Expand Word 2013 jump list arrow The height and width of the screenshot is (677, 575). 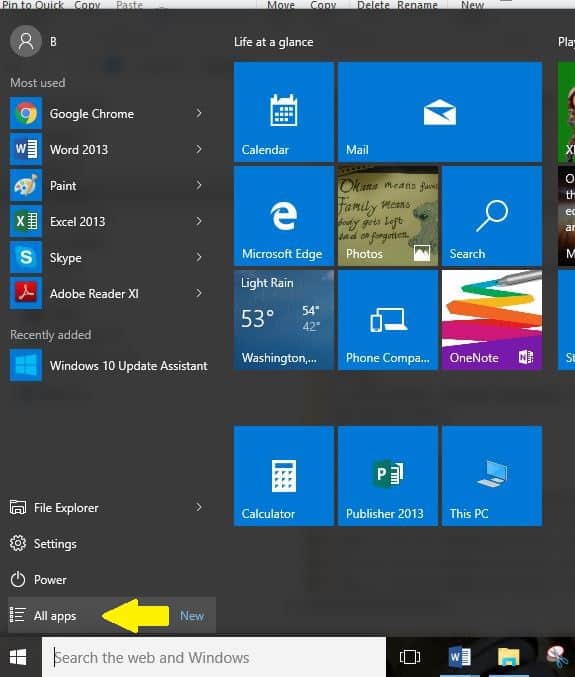tap(199, 149)
